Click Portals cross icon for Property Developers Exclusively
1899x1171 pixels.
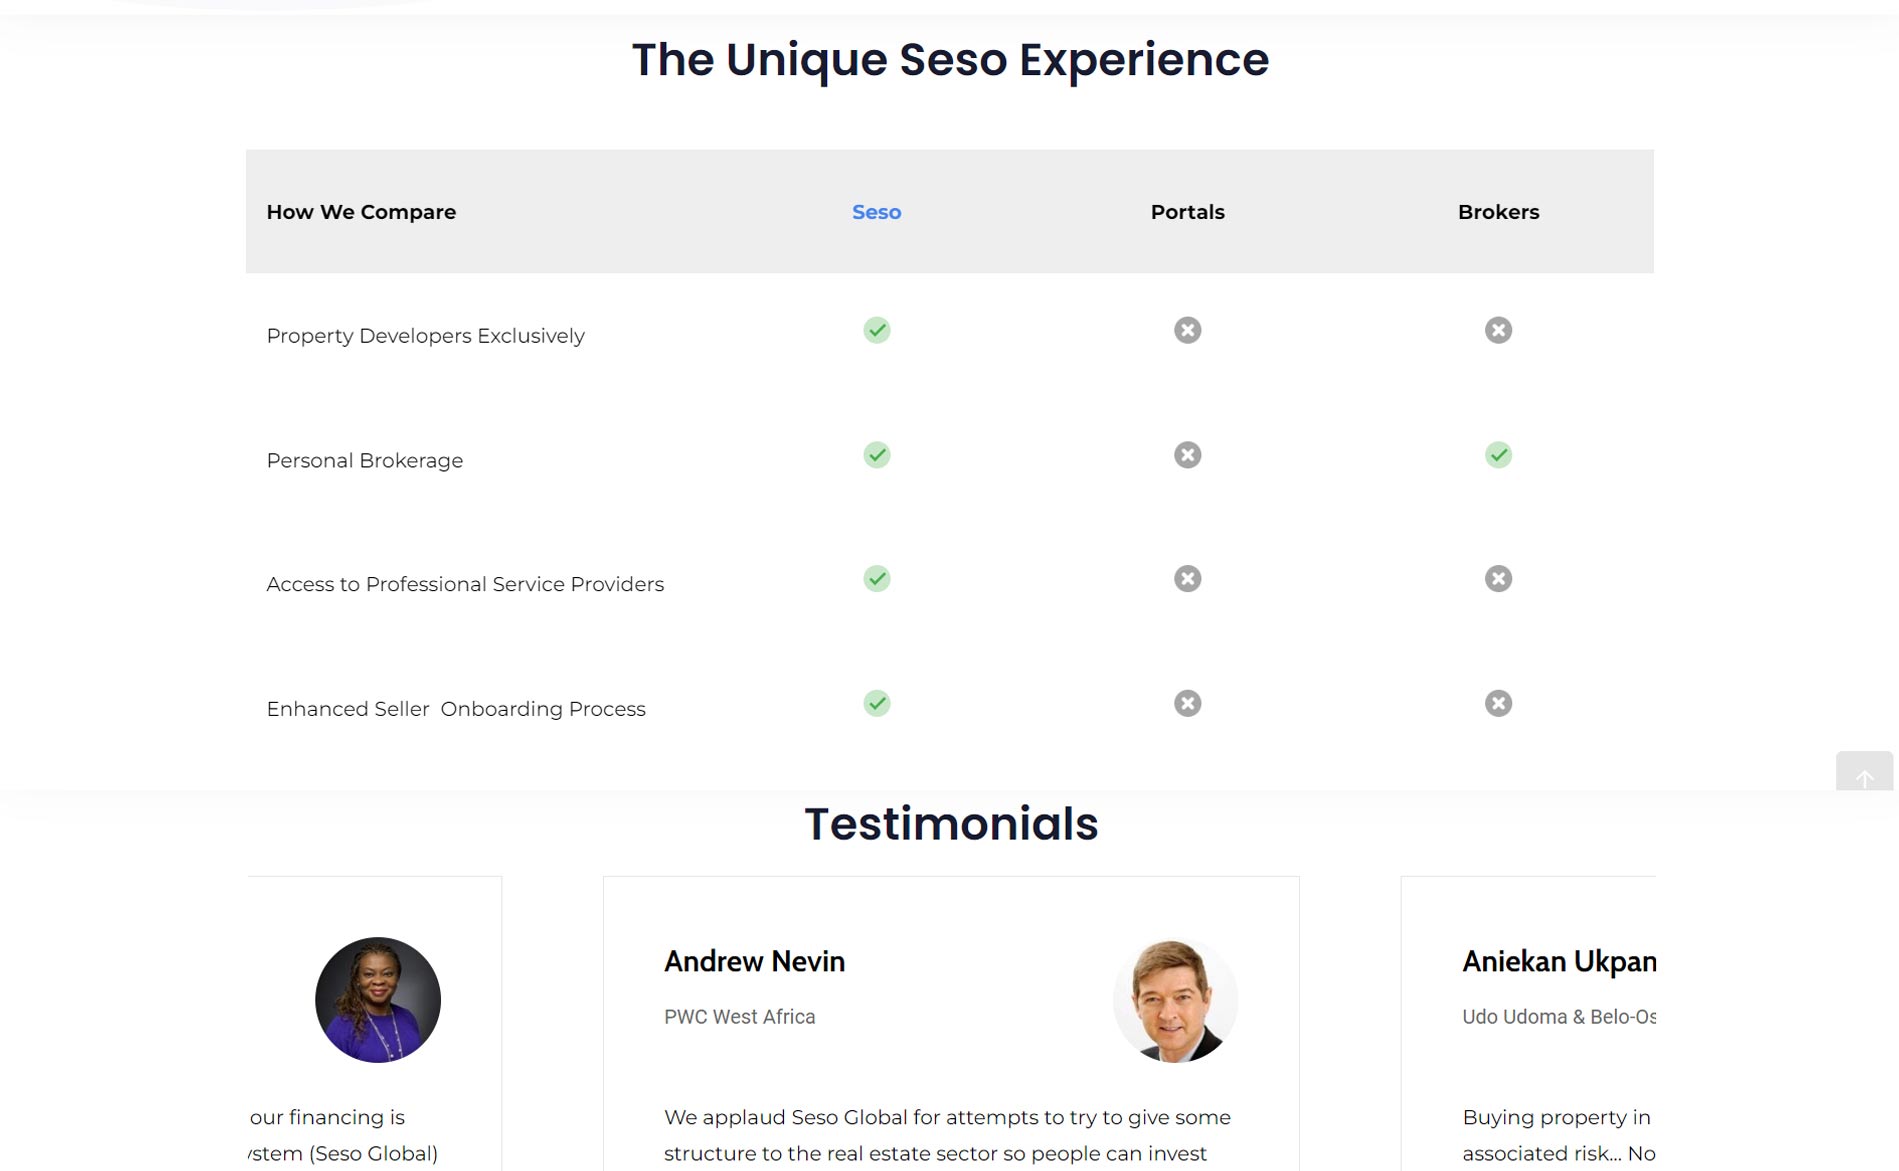(1187, 330)
